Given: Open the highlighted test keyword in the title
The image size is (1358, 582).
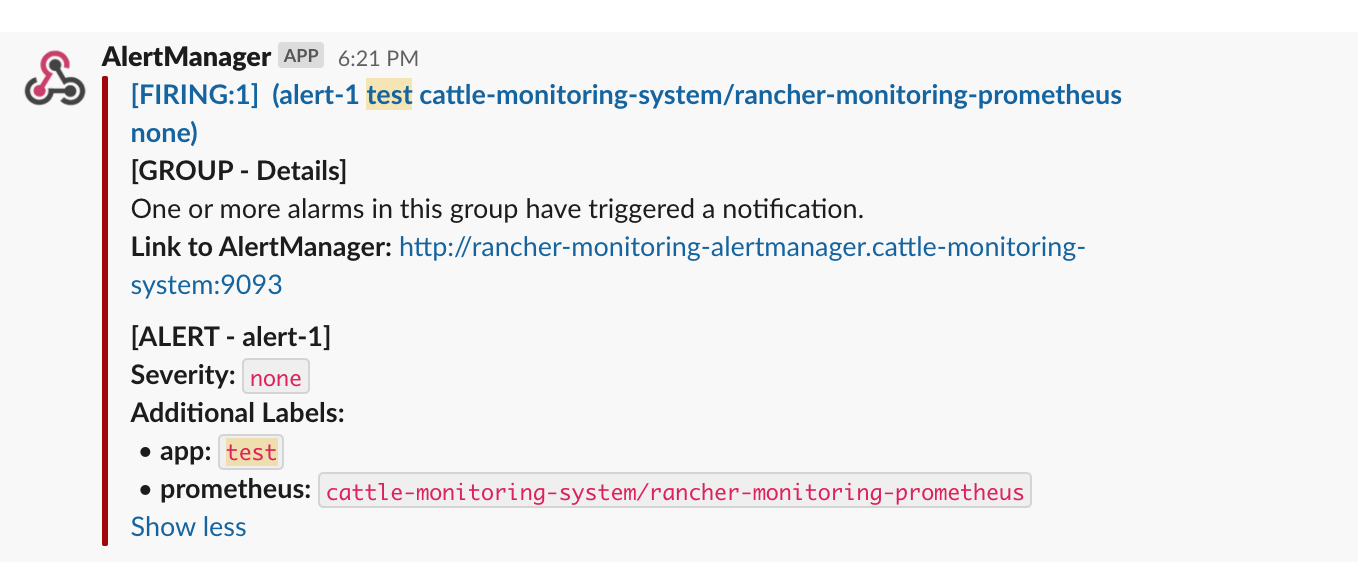Looking at the screenshot, I should coord(389,94).
